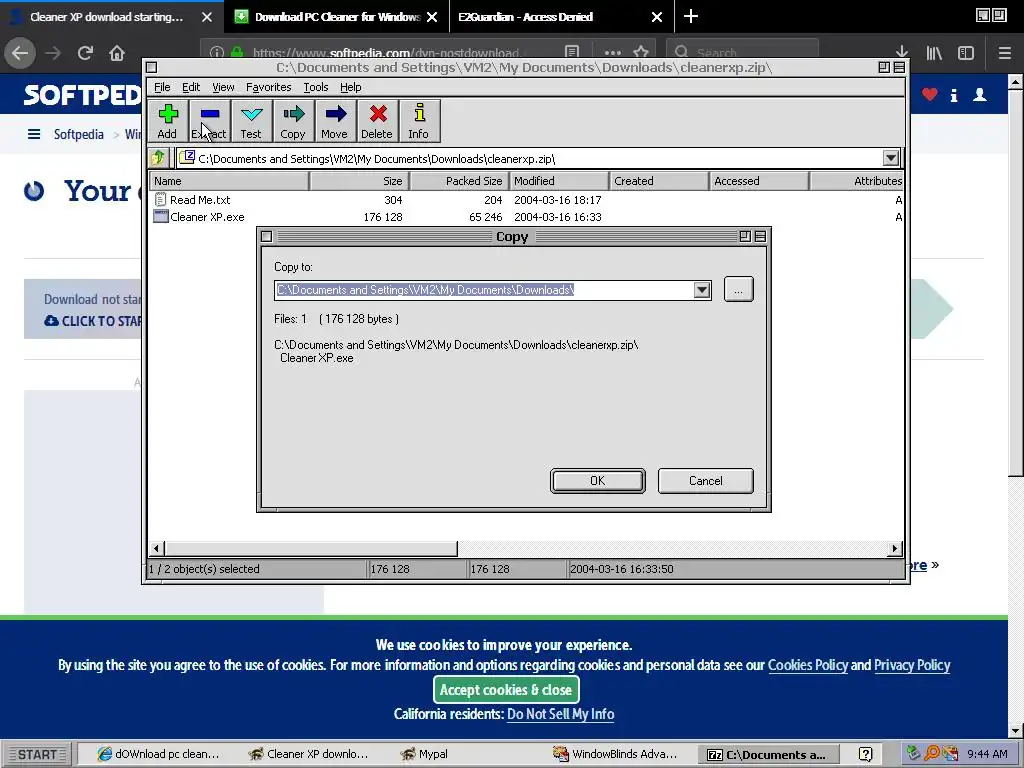Image resolution: width=1024 pixels, height=768 pixels.
Task: Click the Softpedia info icon
Action: coord(954,95)
